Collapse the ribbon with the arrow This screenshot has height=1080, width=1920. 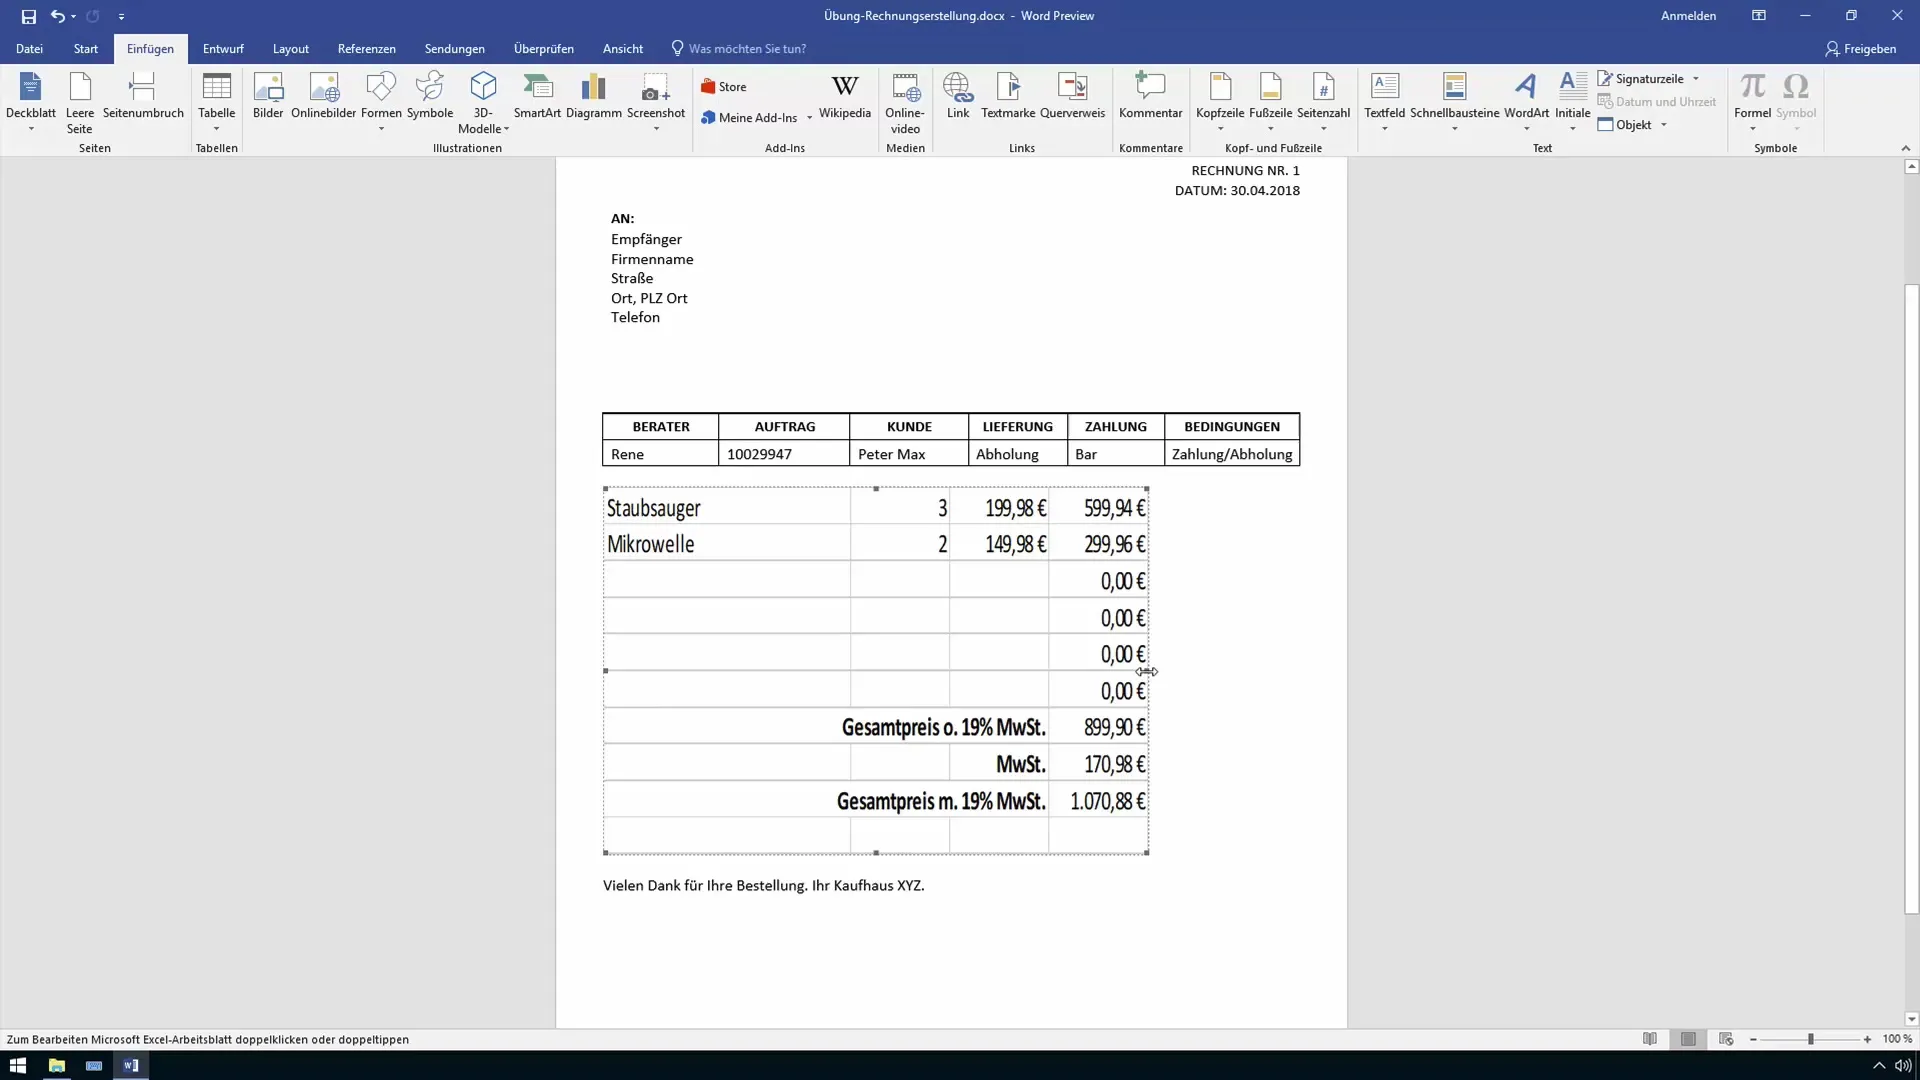(x=1905, y=148)
